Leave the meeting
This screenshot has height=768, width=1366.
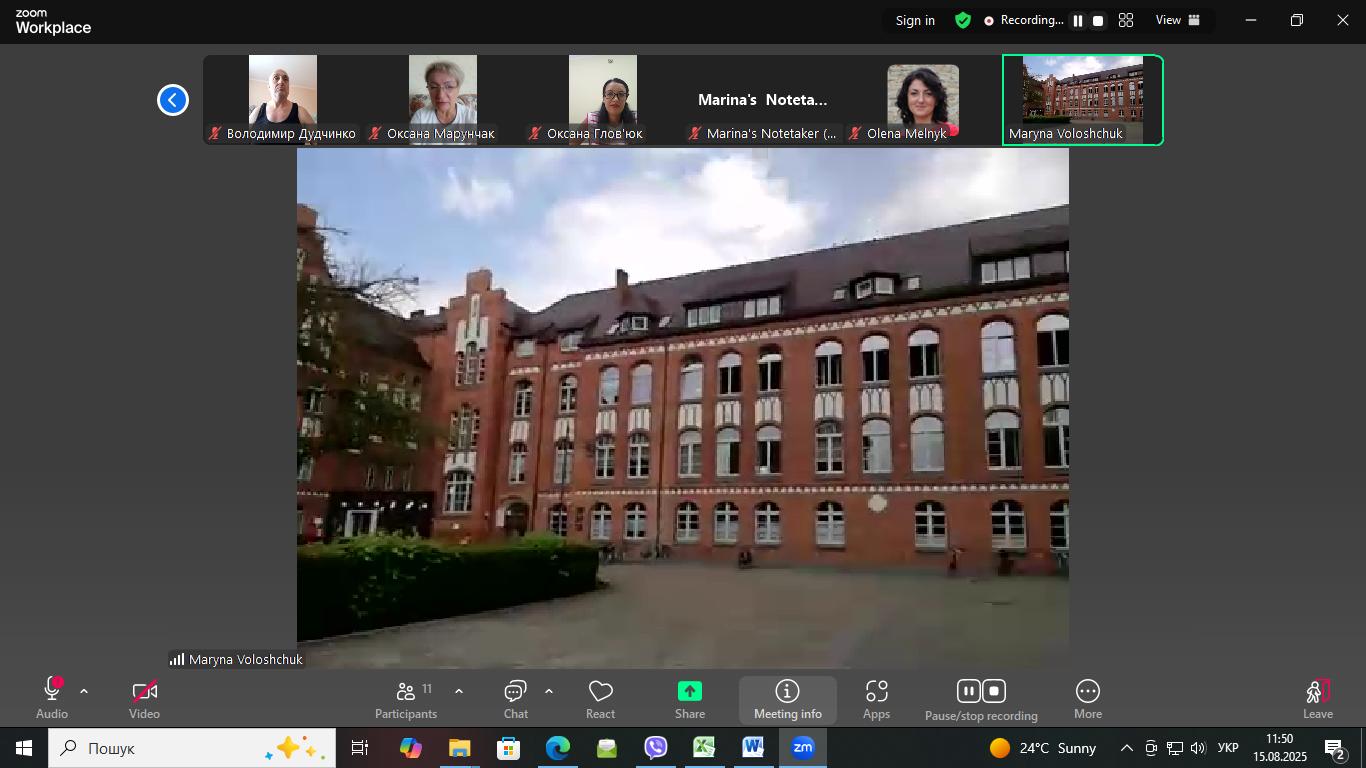pos(1317,699)
